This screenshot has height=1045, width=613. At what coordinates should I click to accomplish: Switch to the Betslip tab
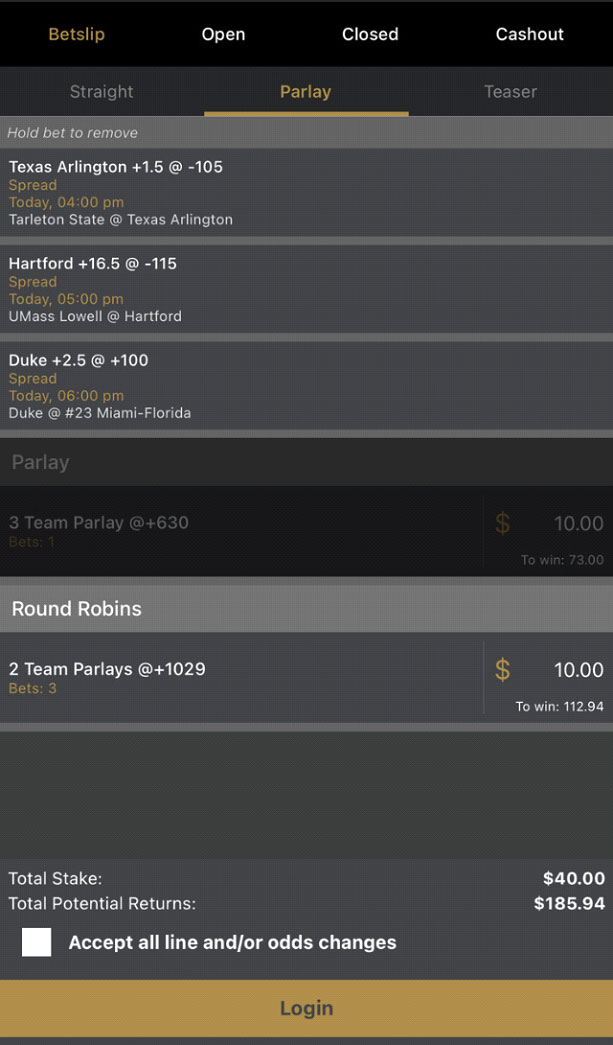[76, 34]
